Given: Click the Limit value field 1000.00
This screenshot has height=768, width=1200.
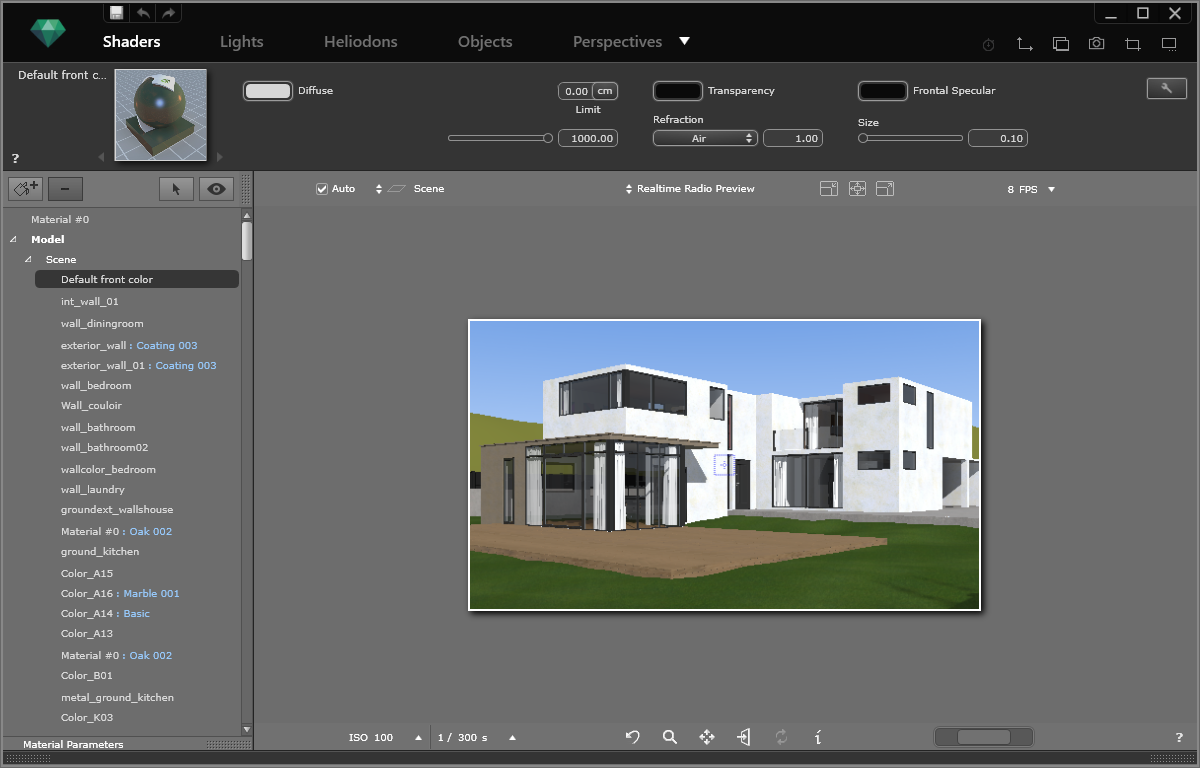Looking at the screenshot, I should click(587, 138).
